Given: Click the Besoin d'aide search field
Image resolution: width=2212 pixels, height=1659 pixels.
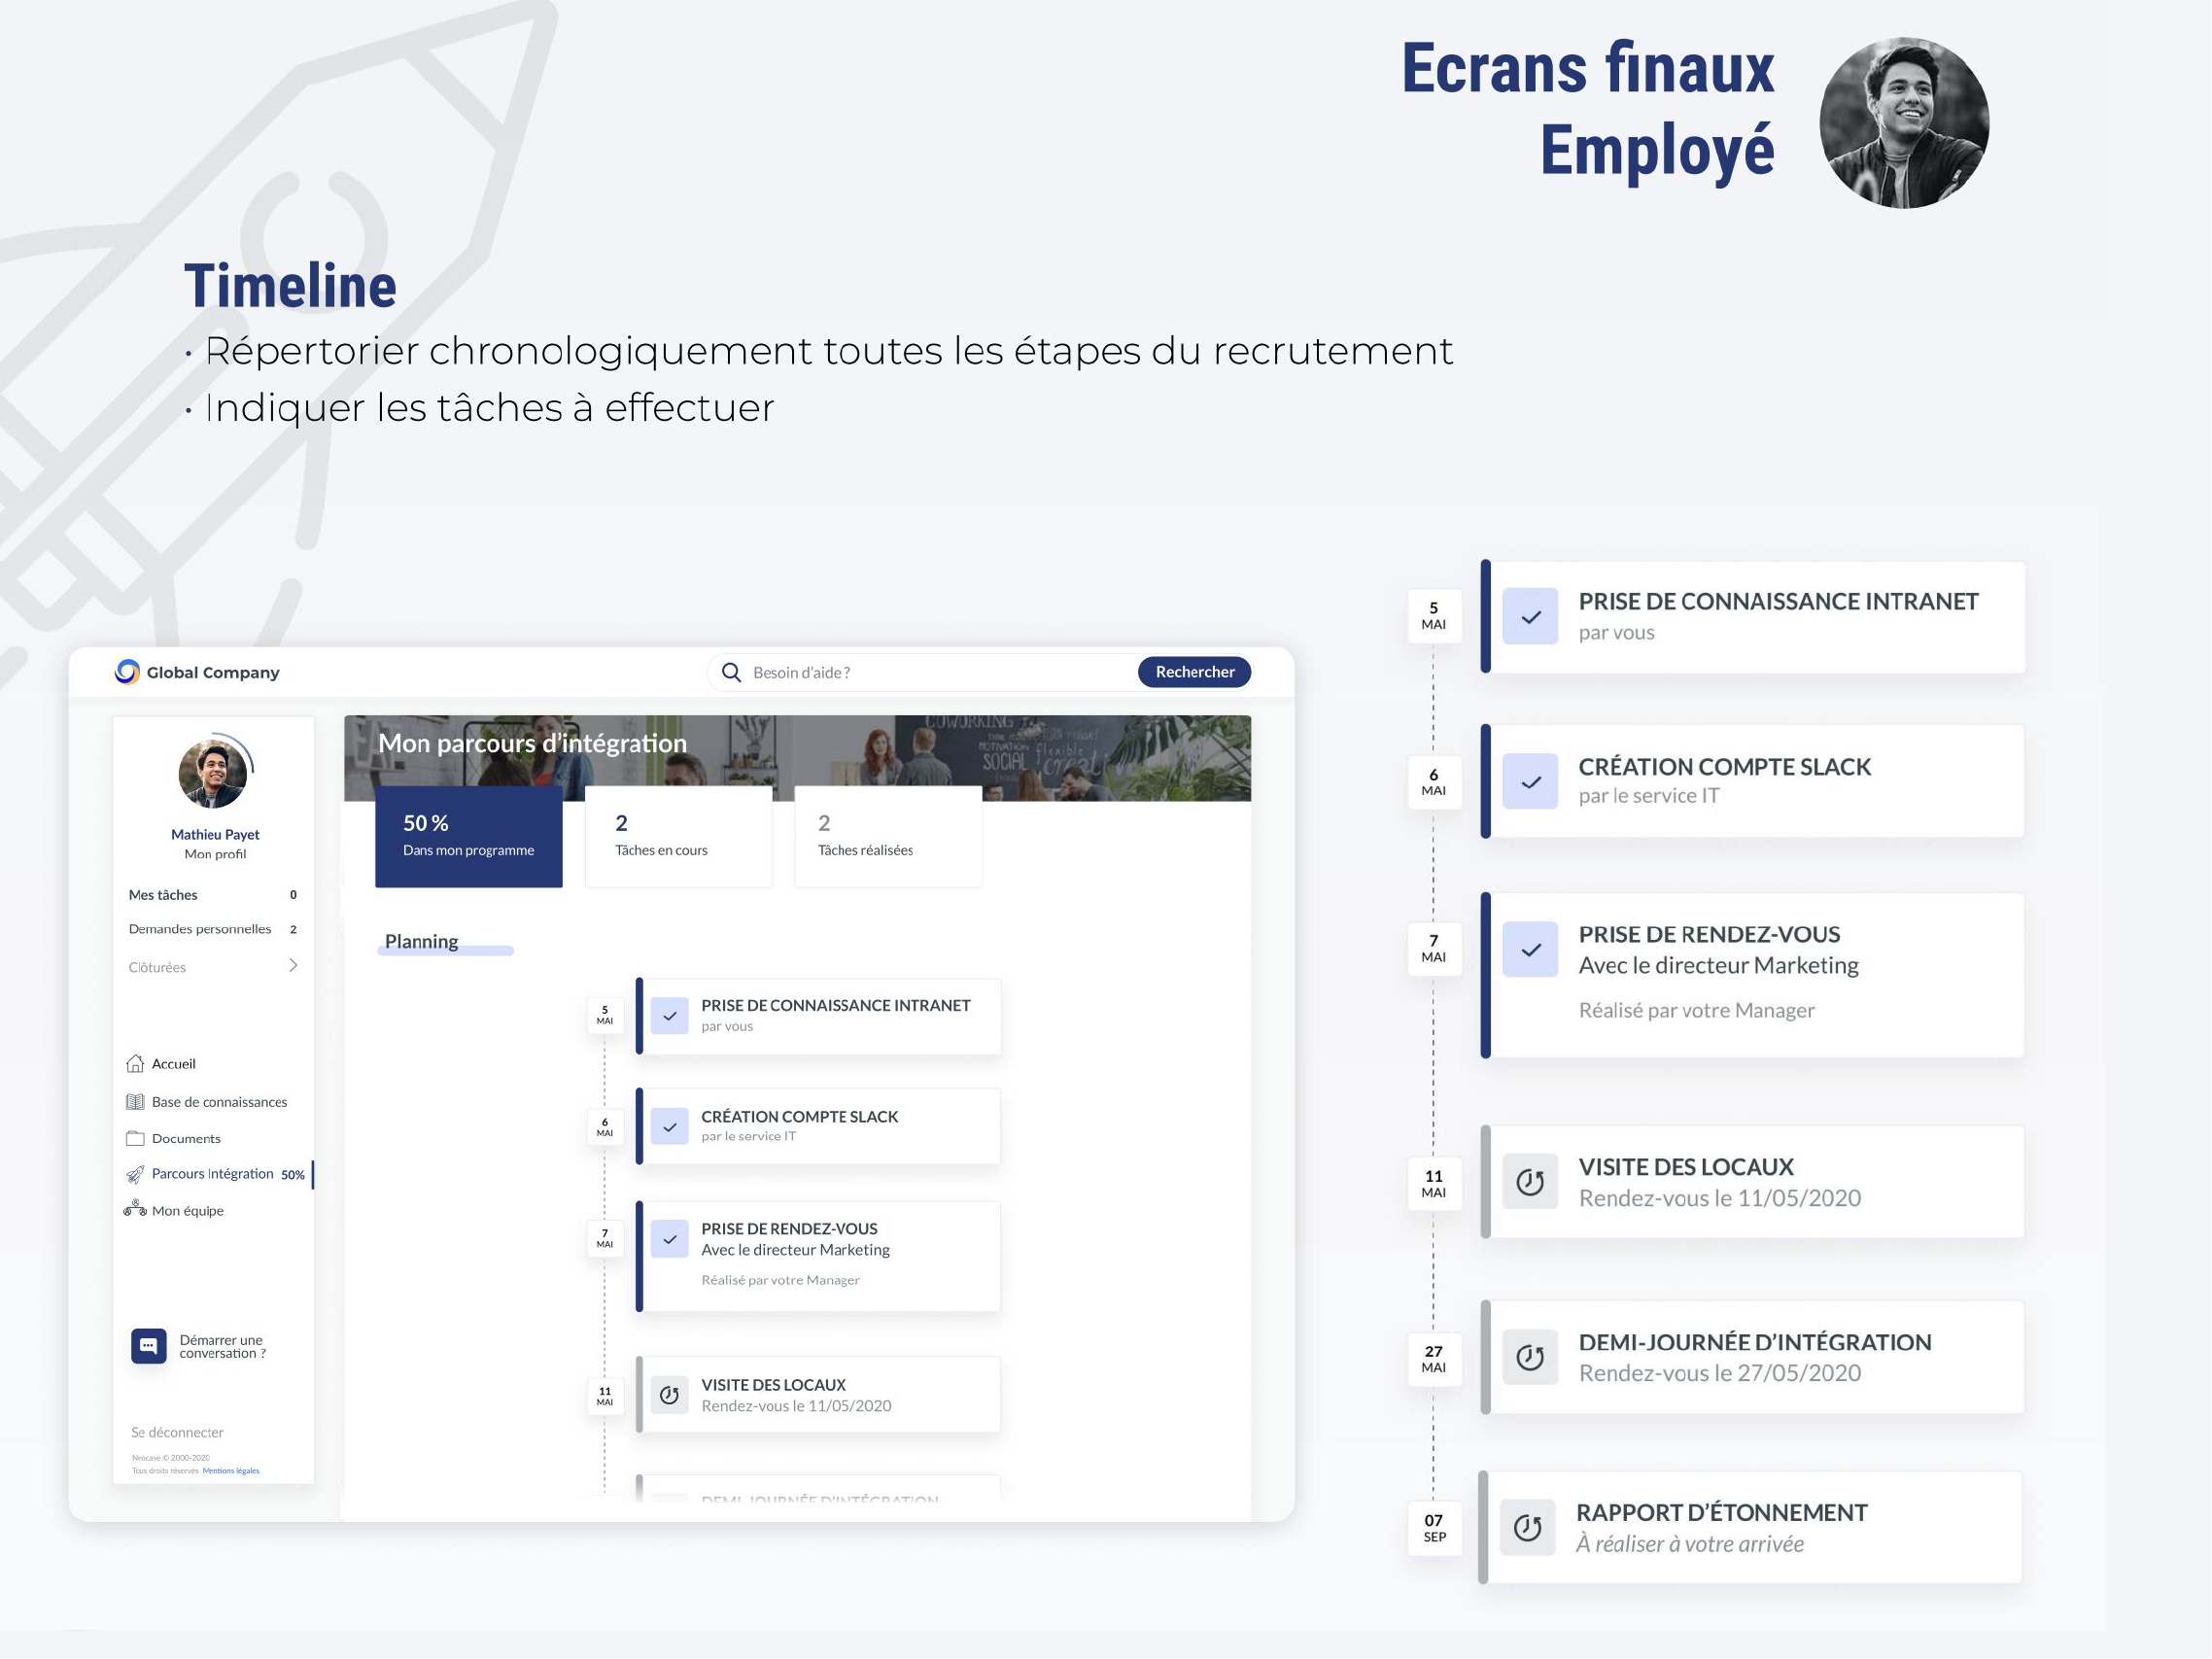Looking at the screenshot, I should tap(930, 672).
